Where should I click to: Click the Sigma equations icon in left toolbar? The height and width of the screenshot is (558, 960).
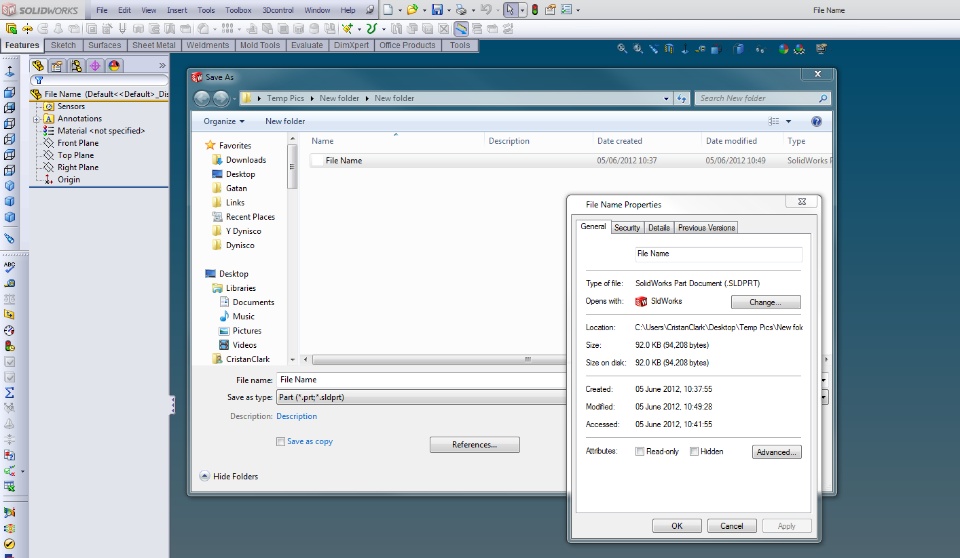(9, 393)
